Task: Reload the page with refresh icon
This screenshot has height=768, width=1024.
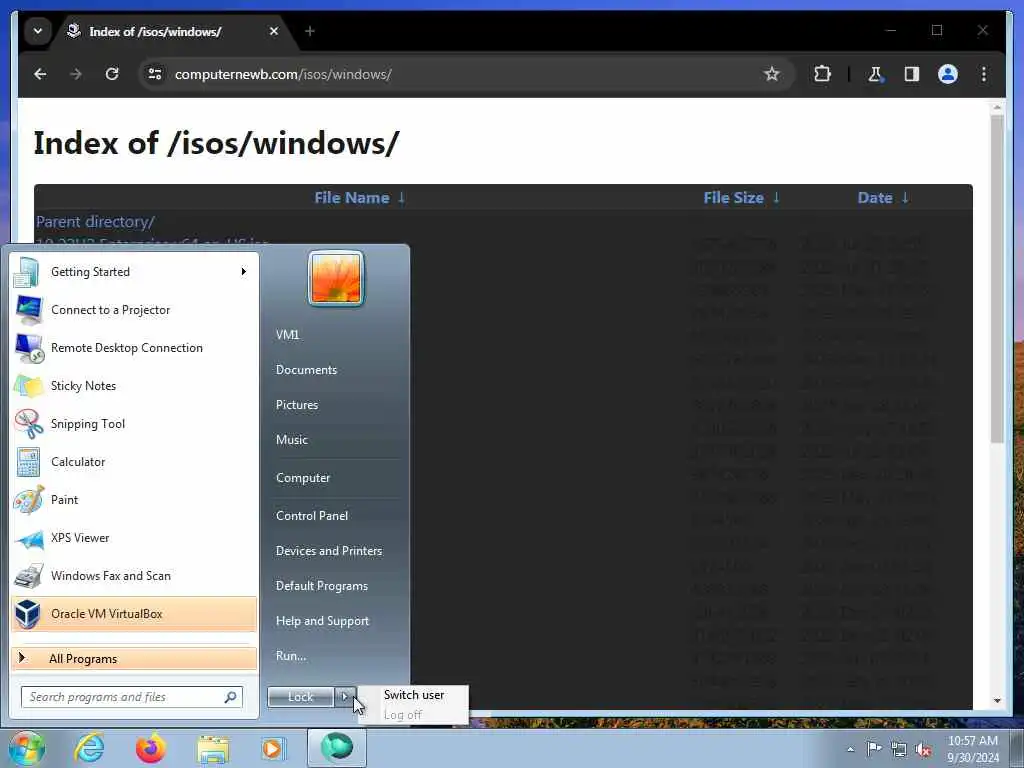Action: 112,74
